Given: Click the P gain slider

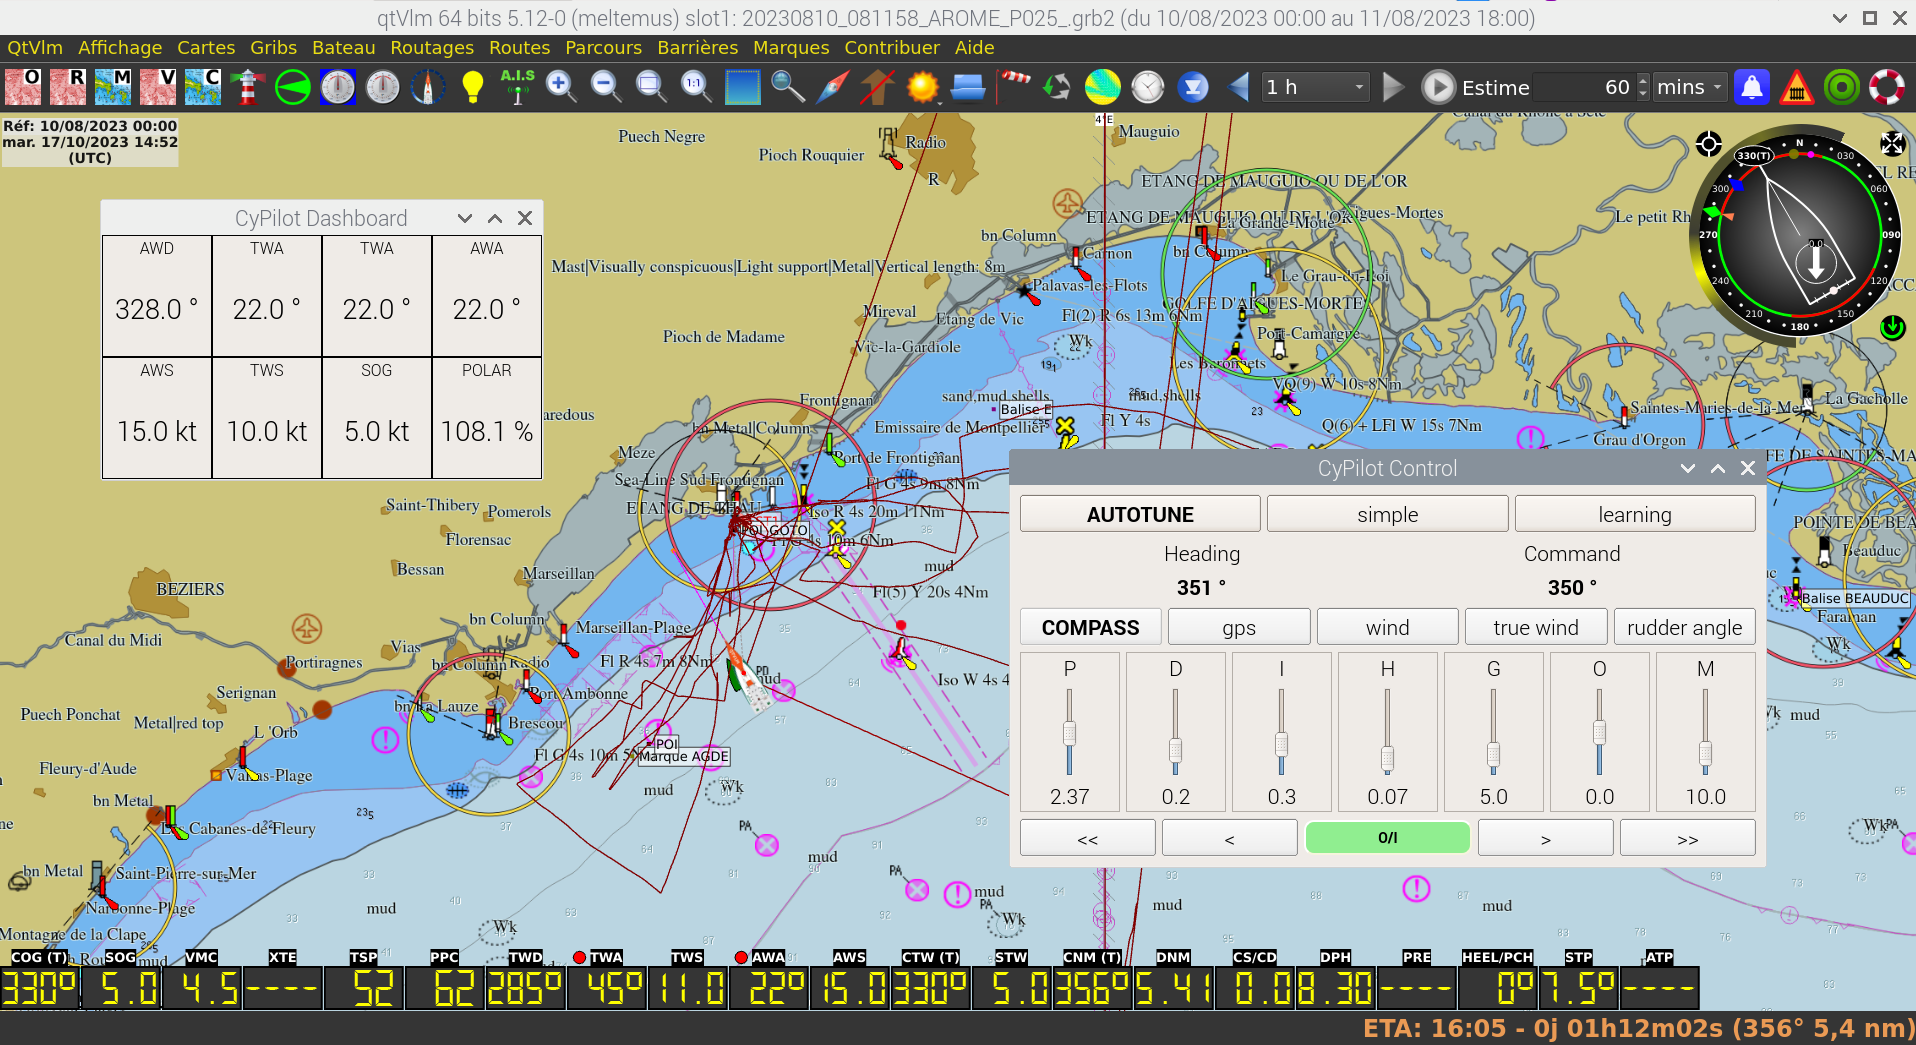Looking at the screenshot, I should click(x=1069, y=733).
